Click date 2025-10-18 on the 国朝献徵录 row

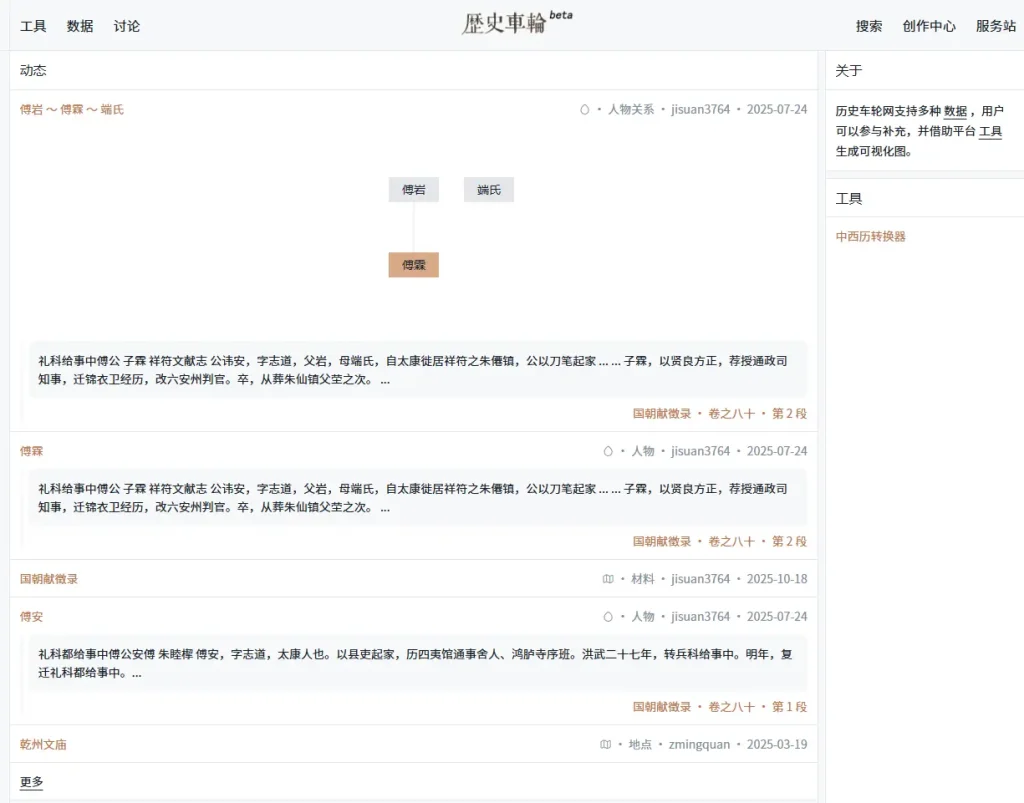777,579
